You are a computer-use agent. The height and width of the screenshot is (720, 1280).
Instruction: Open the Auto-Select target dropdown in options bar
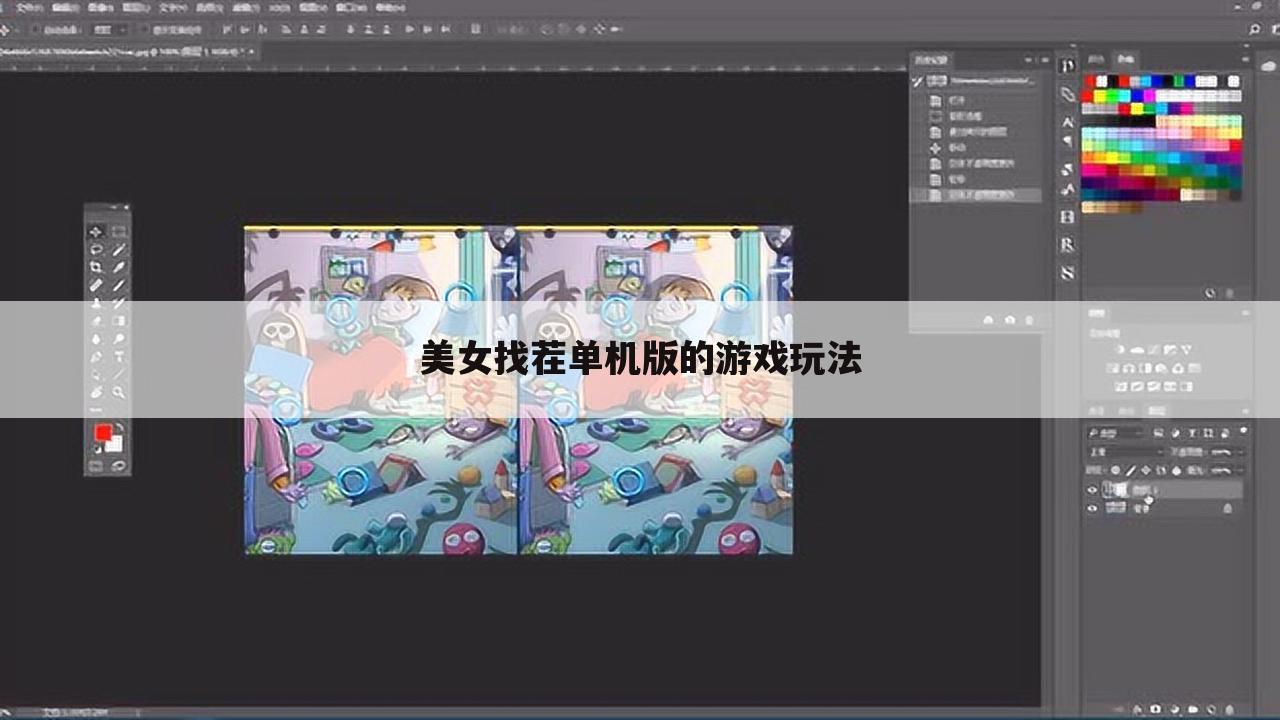coord(111,29)
